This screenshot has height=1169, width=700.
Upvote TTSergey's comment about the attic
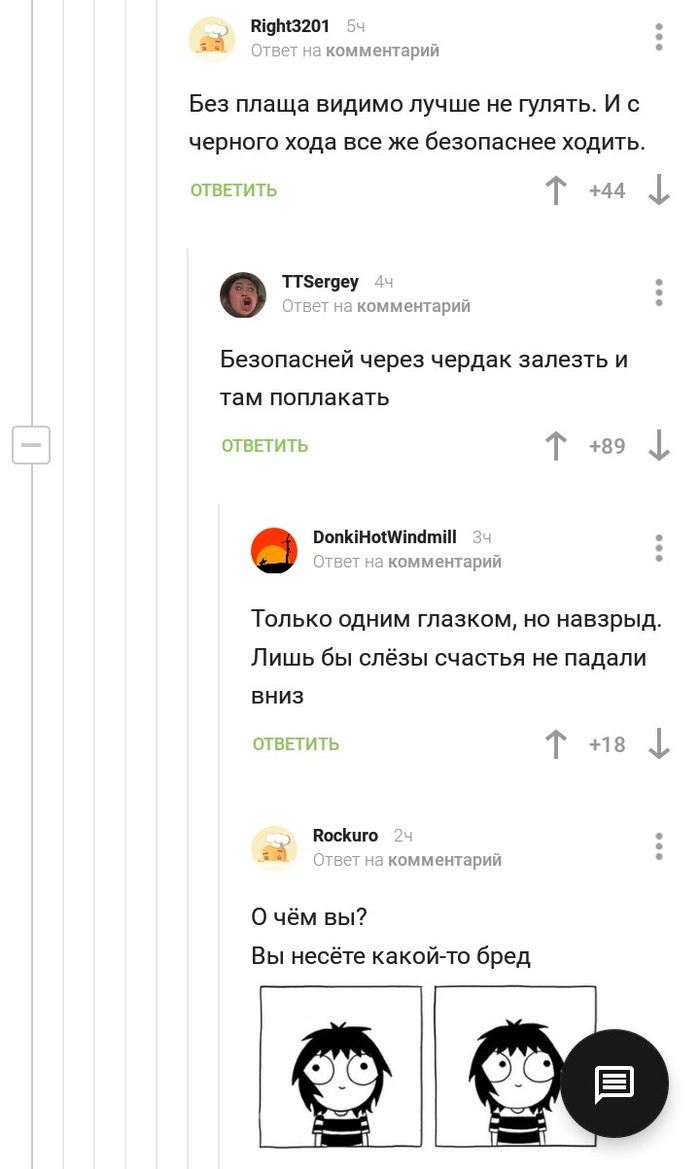tap(555, 446)
